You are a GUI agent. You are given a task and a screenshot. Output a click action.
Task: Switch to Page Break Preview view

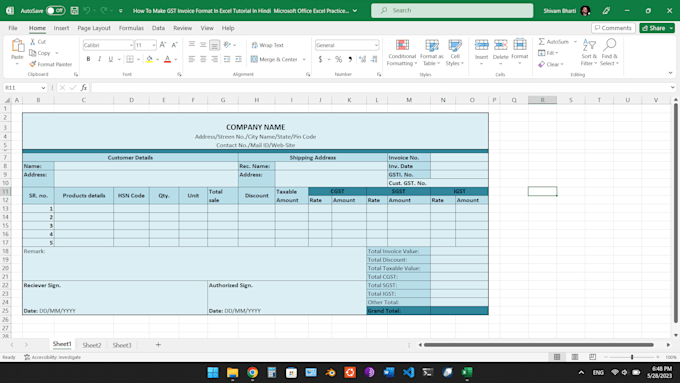click(x=592, y=357)
